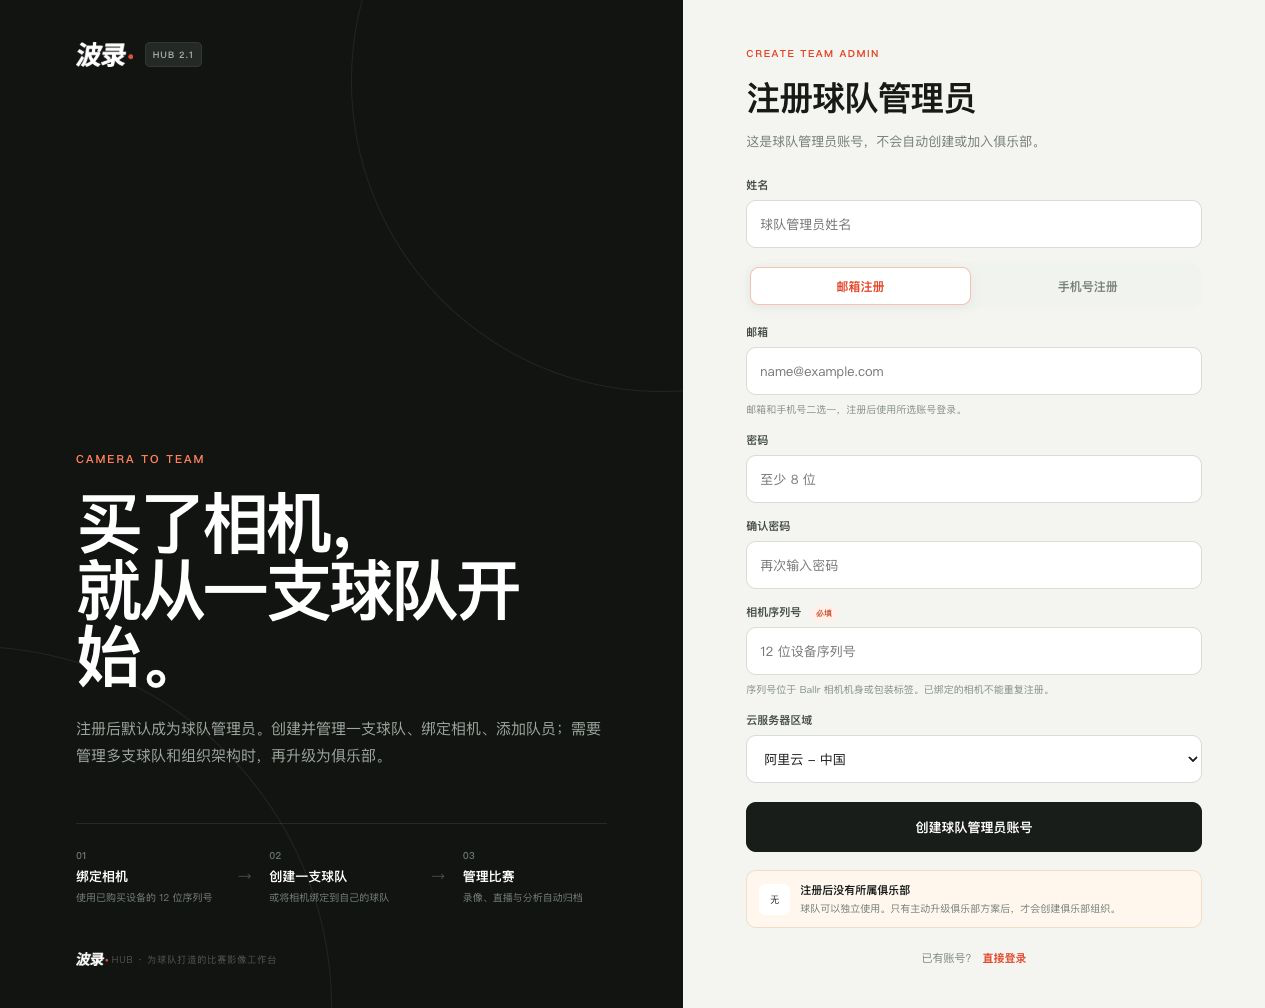Click the 密码 password field
This screenshot has width=1265, height=1008.
click(973, 479)
